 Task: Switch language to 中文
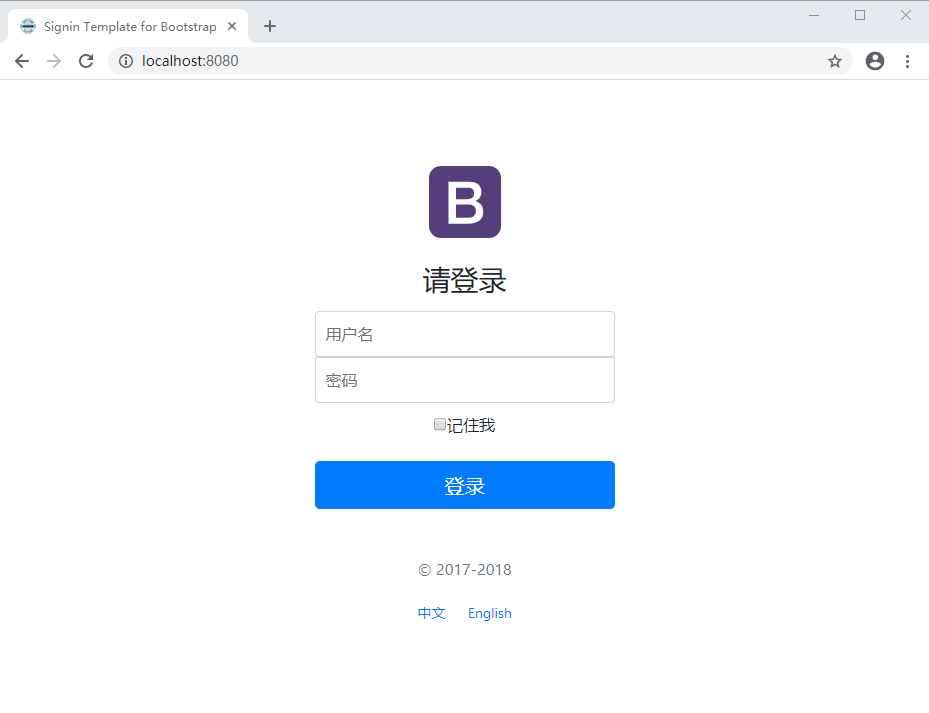431,613
